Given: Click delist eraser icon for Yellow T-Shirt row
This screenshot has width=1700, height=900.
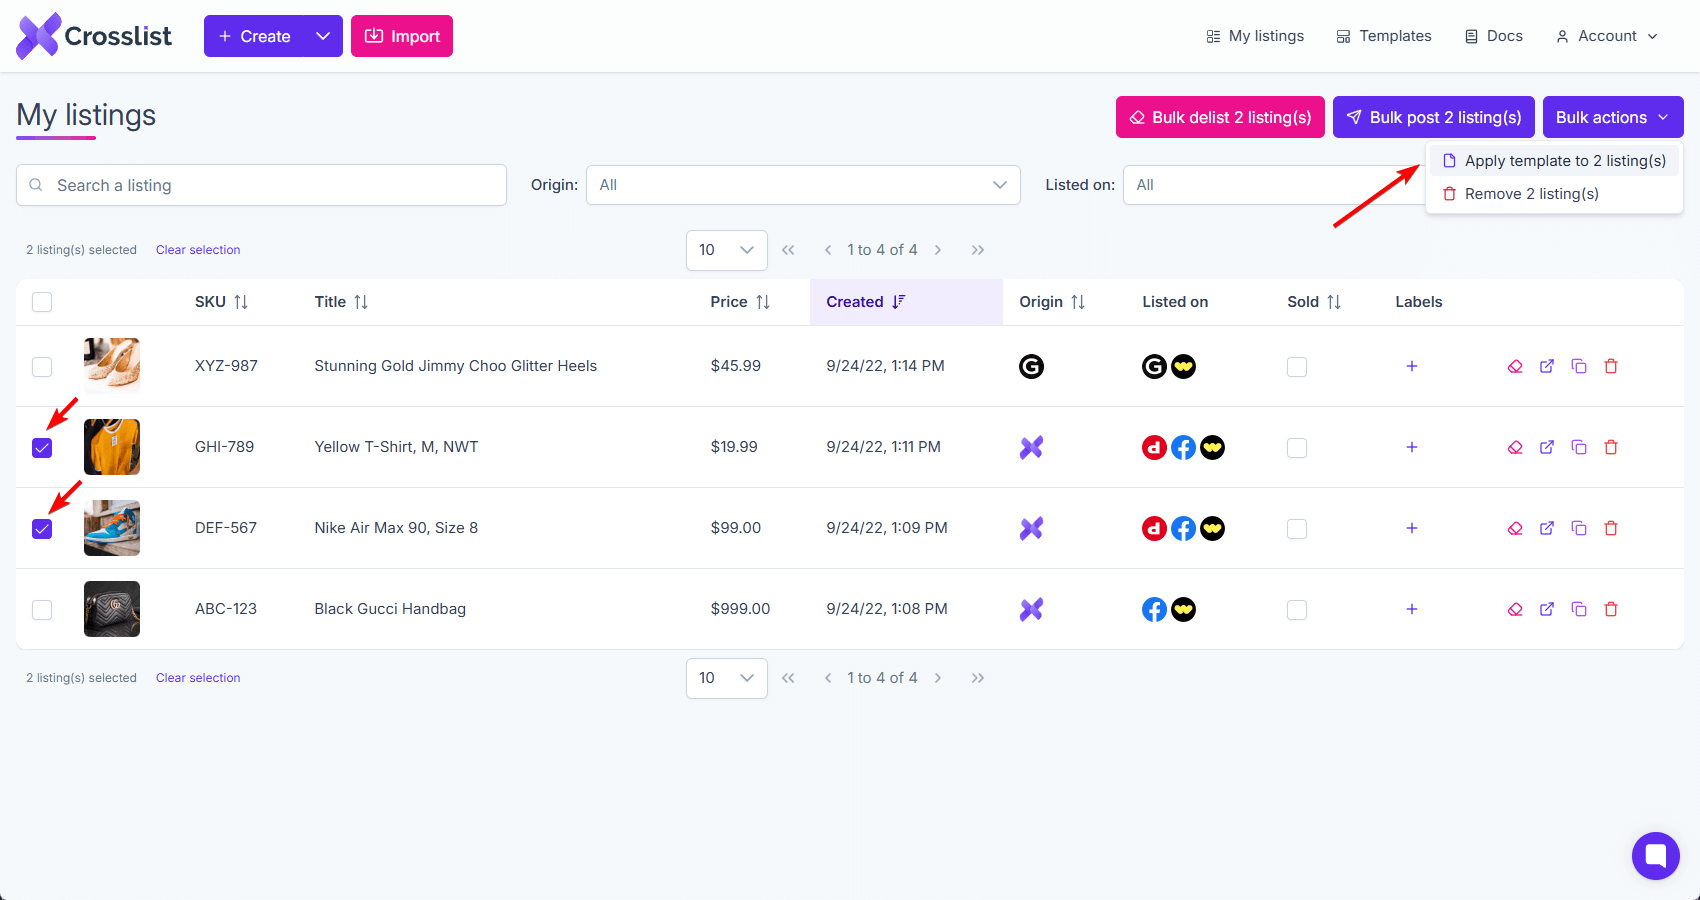Looking at the screenshot, I should pyautogui.click(x=1515, y=447).
